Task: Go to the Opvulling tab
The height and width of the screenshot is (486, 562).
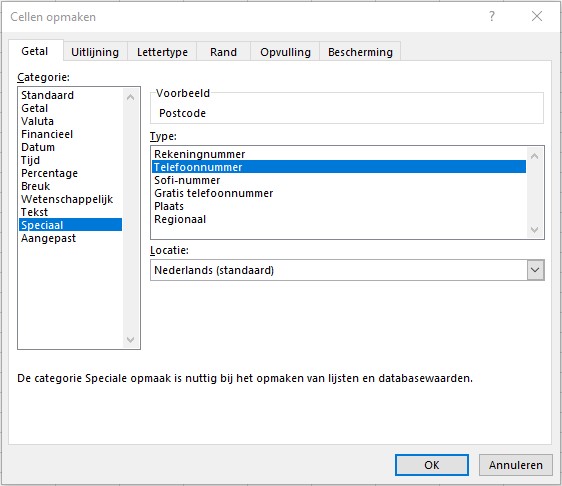Action: pos(285,52)
